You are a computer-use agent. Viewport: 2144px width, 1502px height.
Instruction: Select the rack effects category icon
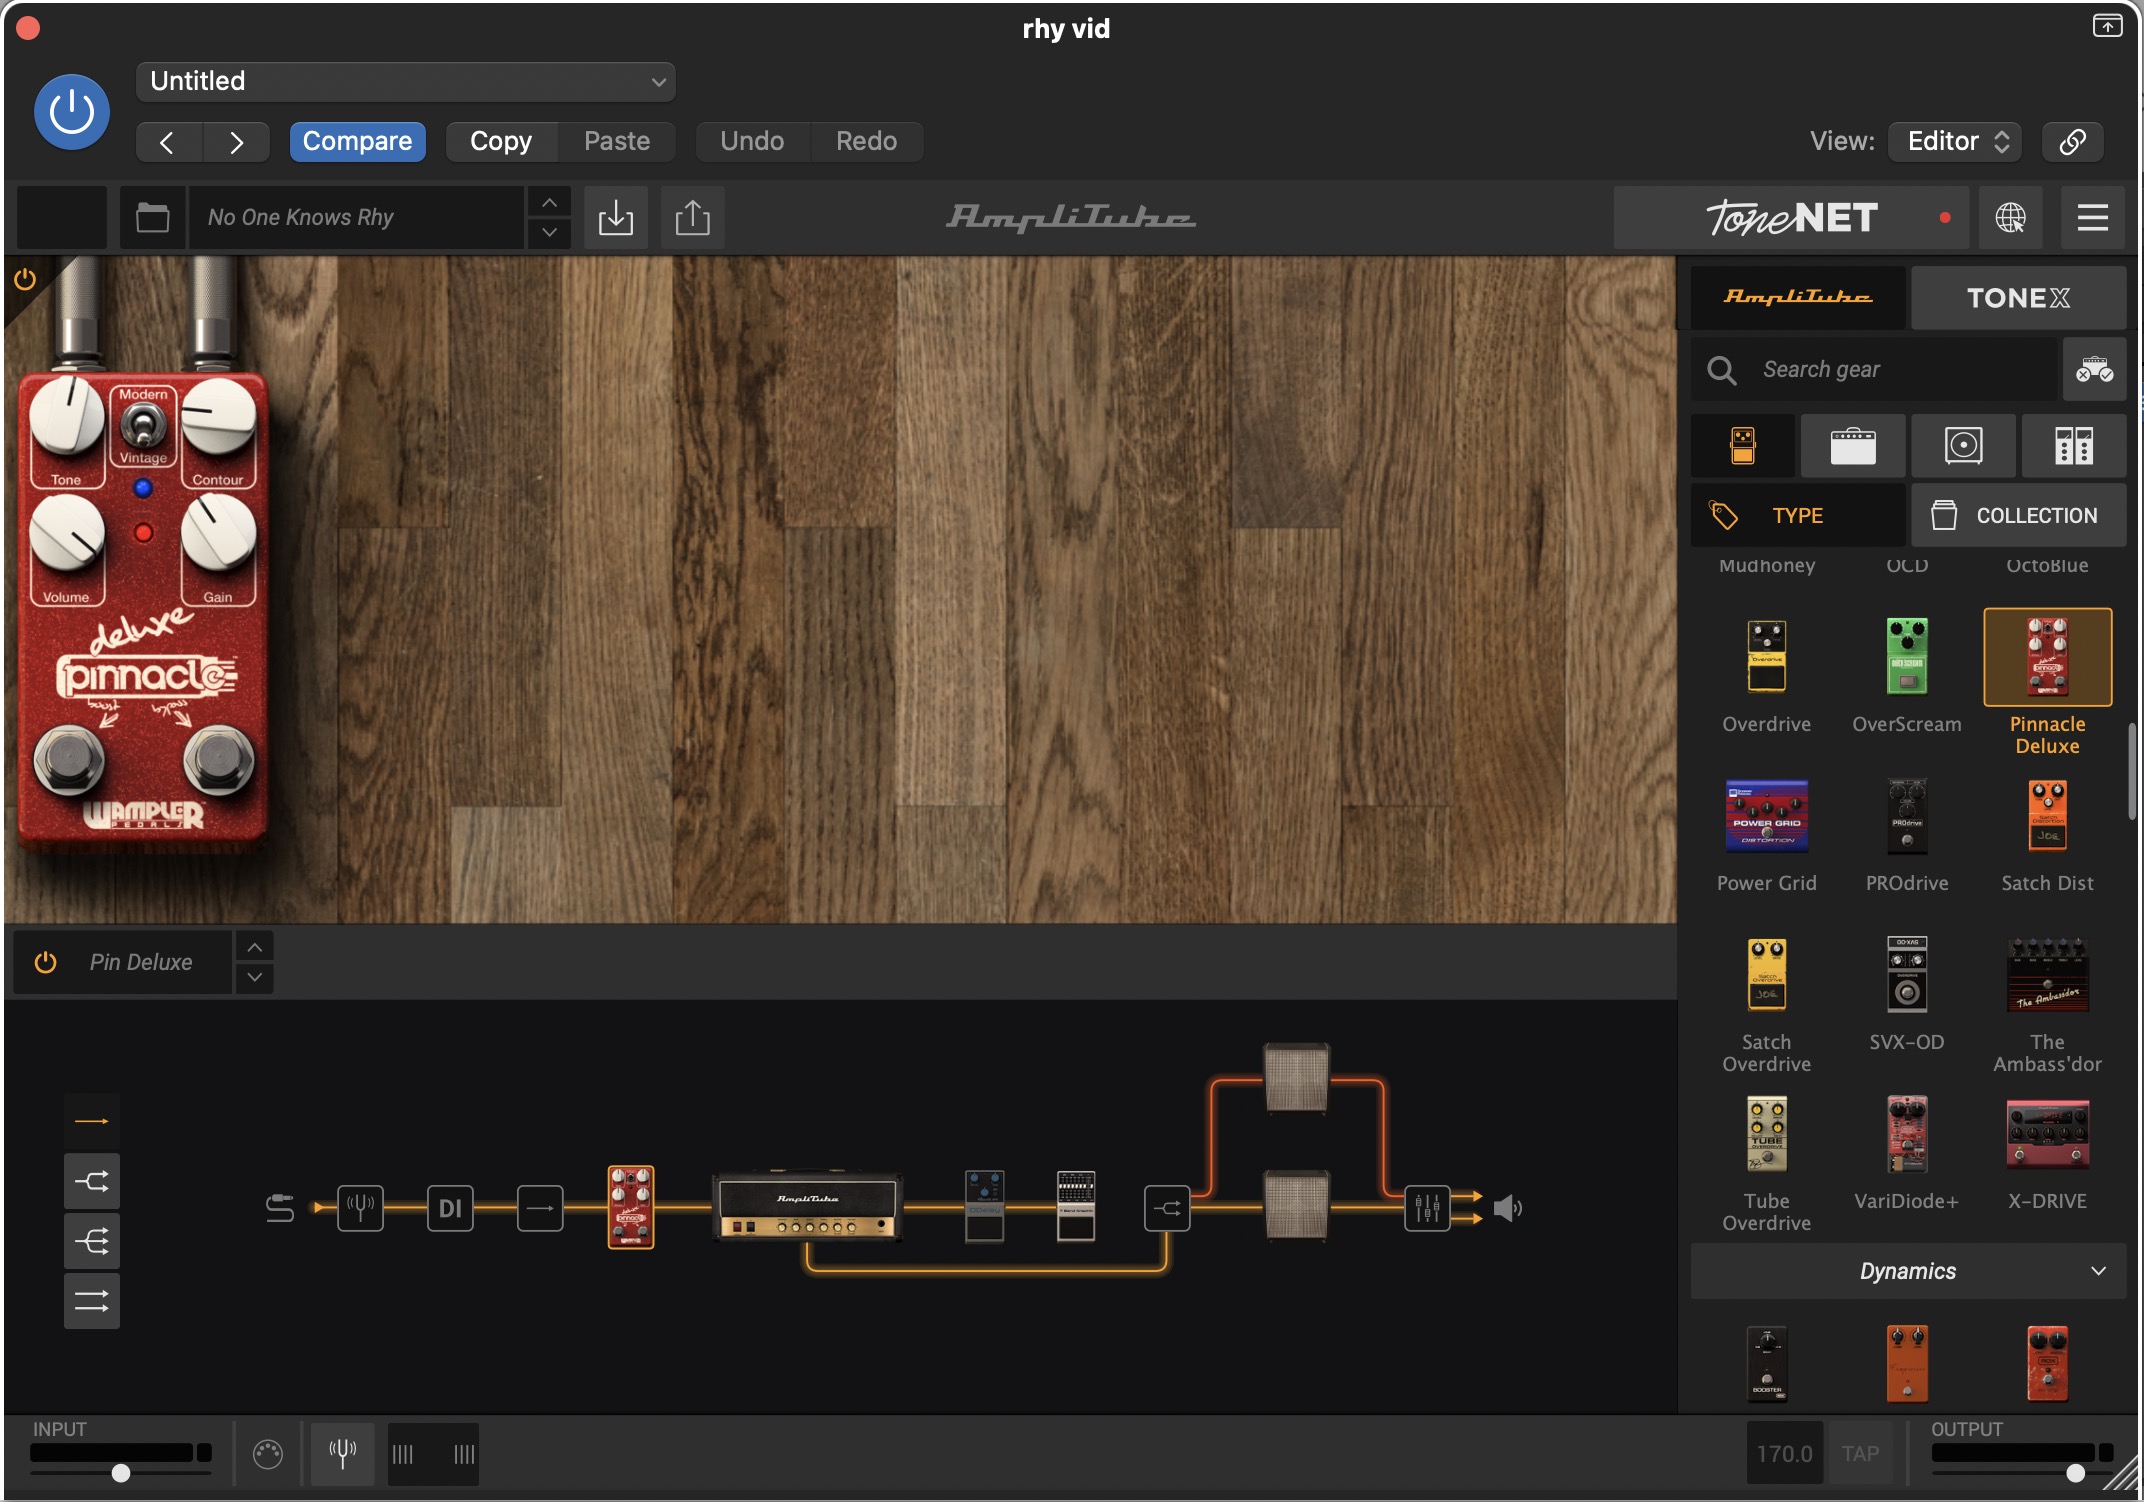pos(2073,446)
